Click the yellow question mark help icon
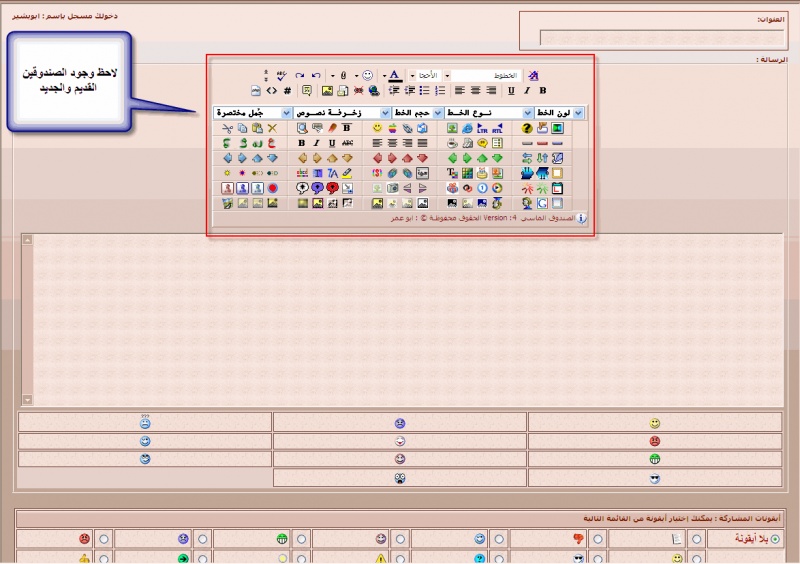This screenshot has height=564, width=800. click(x=527, y=128)
